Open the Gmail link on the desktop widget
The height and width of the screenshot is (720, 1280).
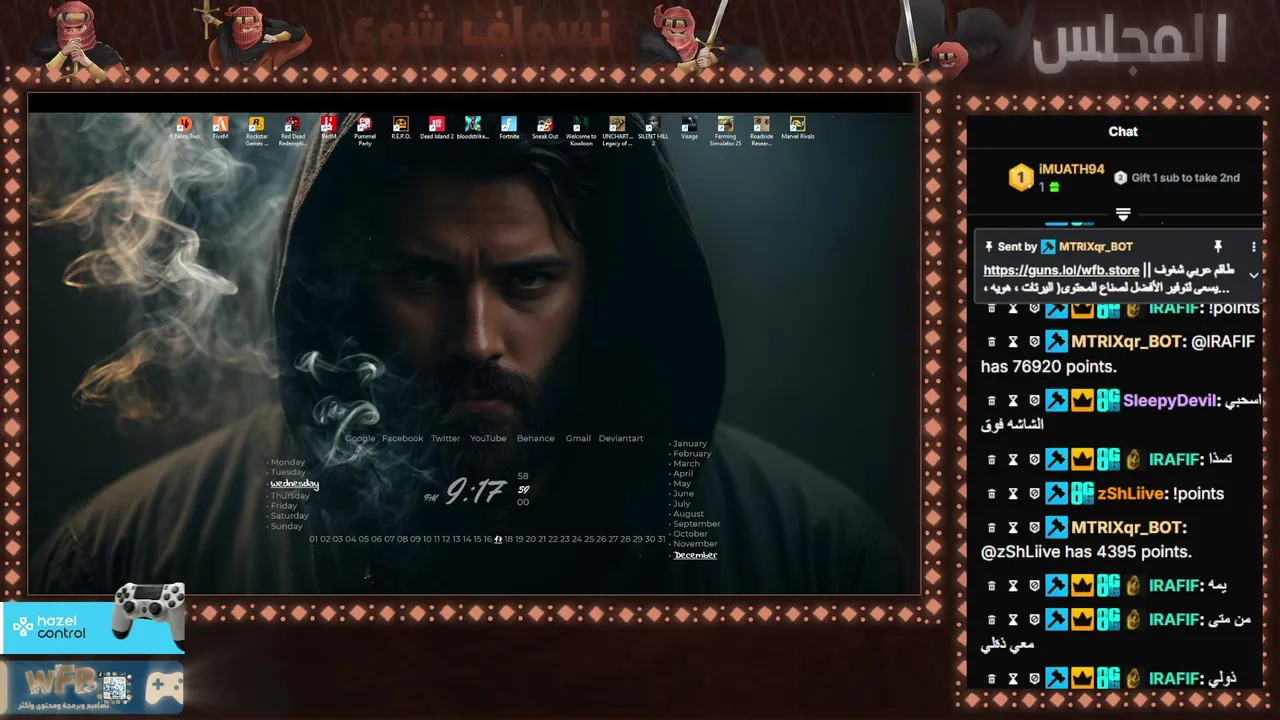tap(578, 438)
